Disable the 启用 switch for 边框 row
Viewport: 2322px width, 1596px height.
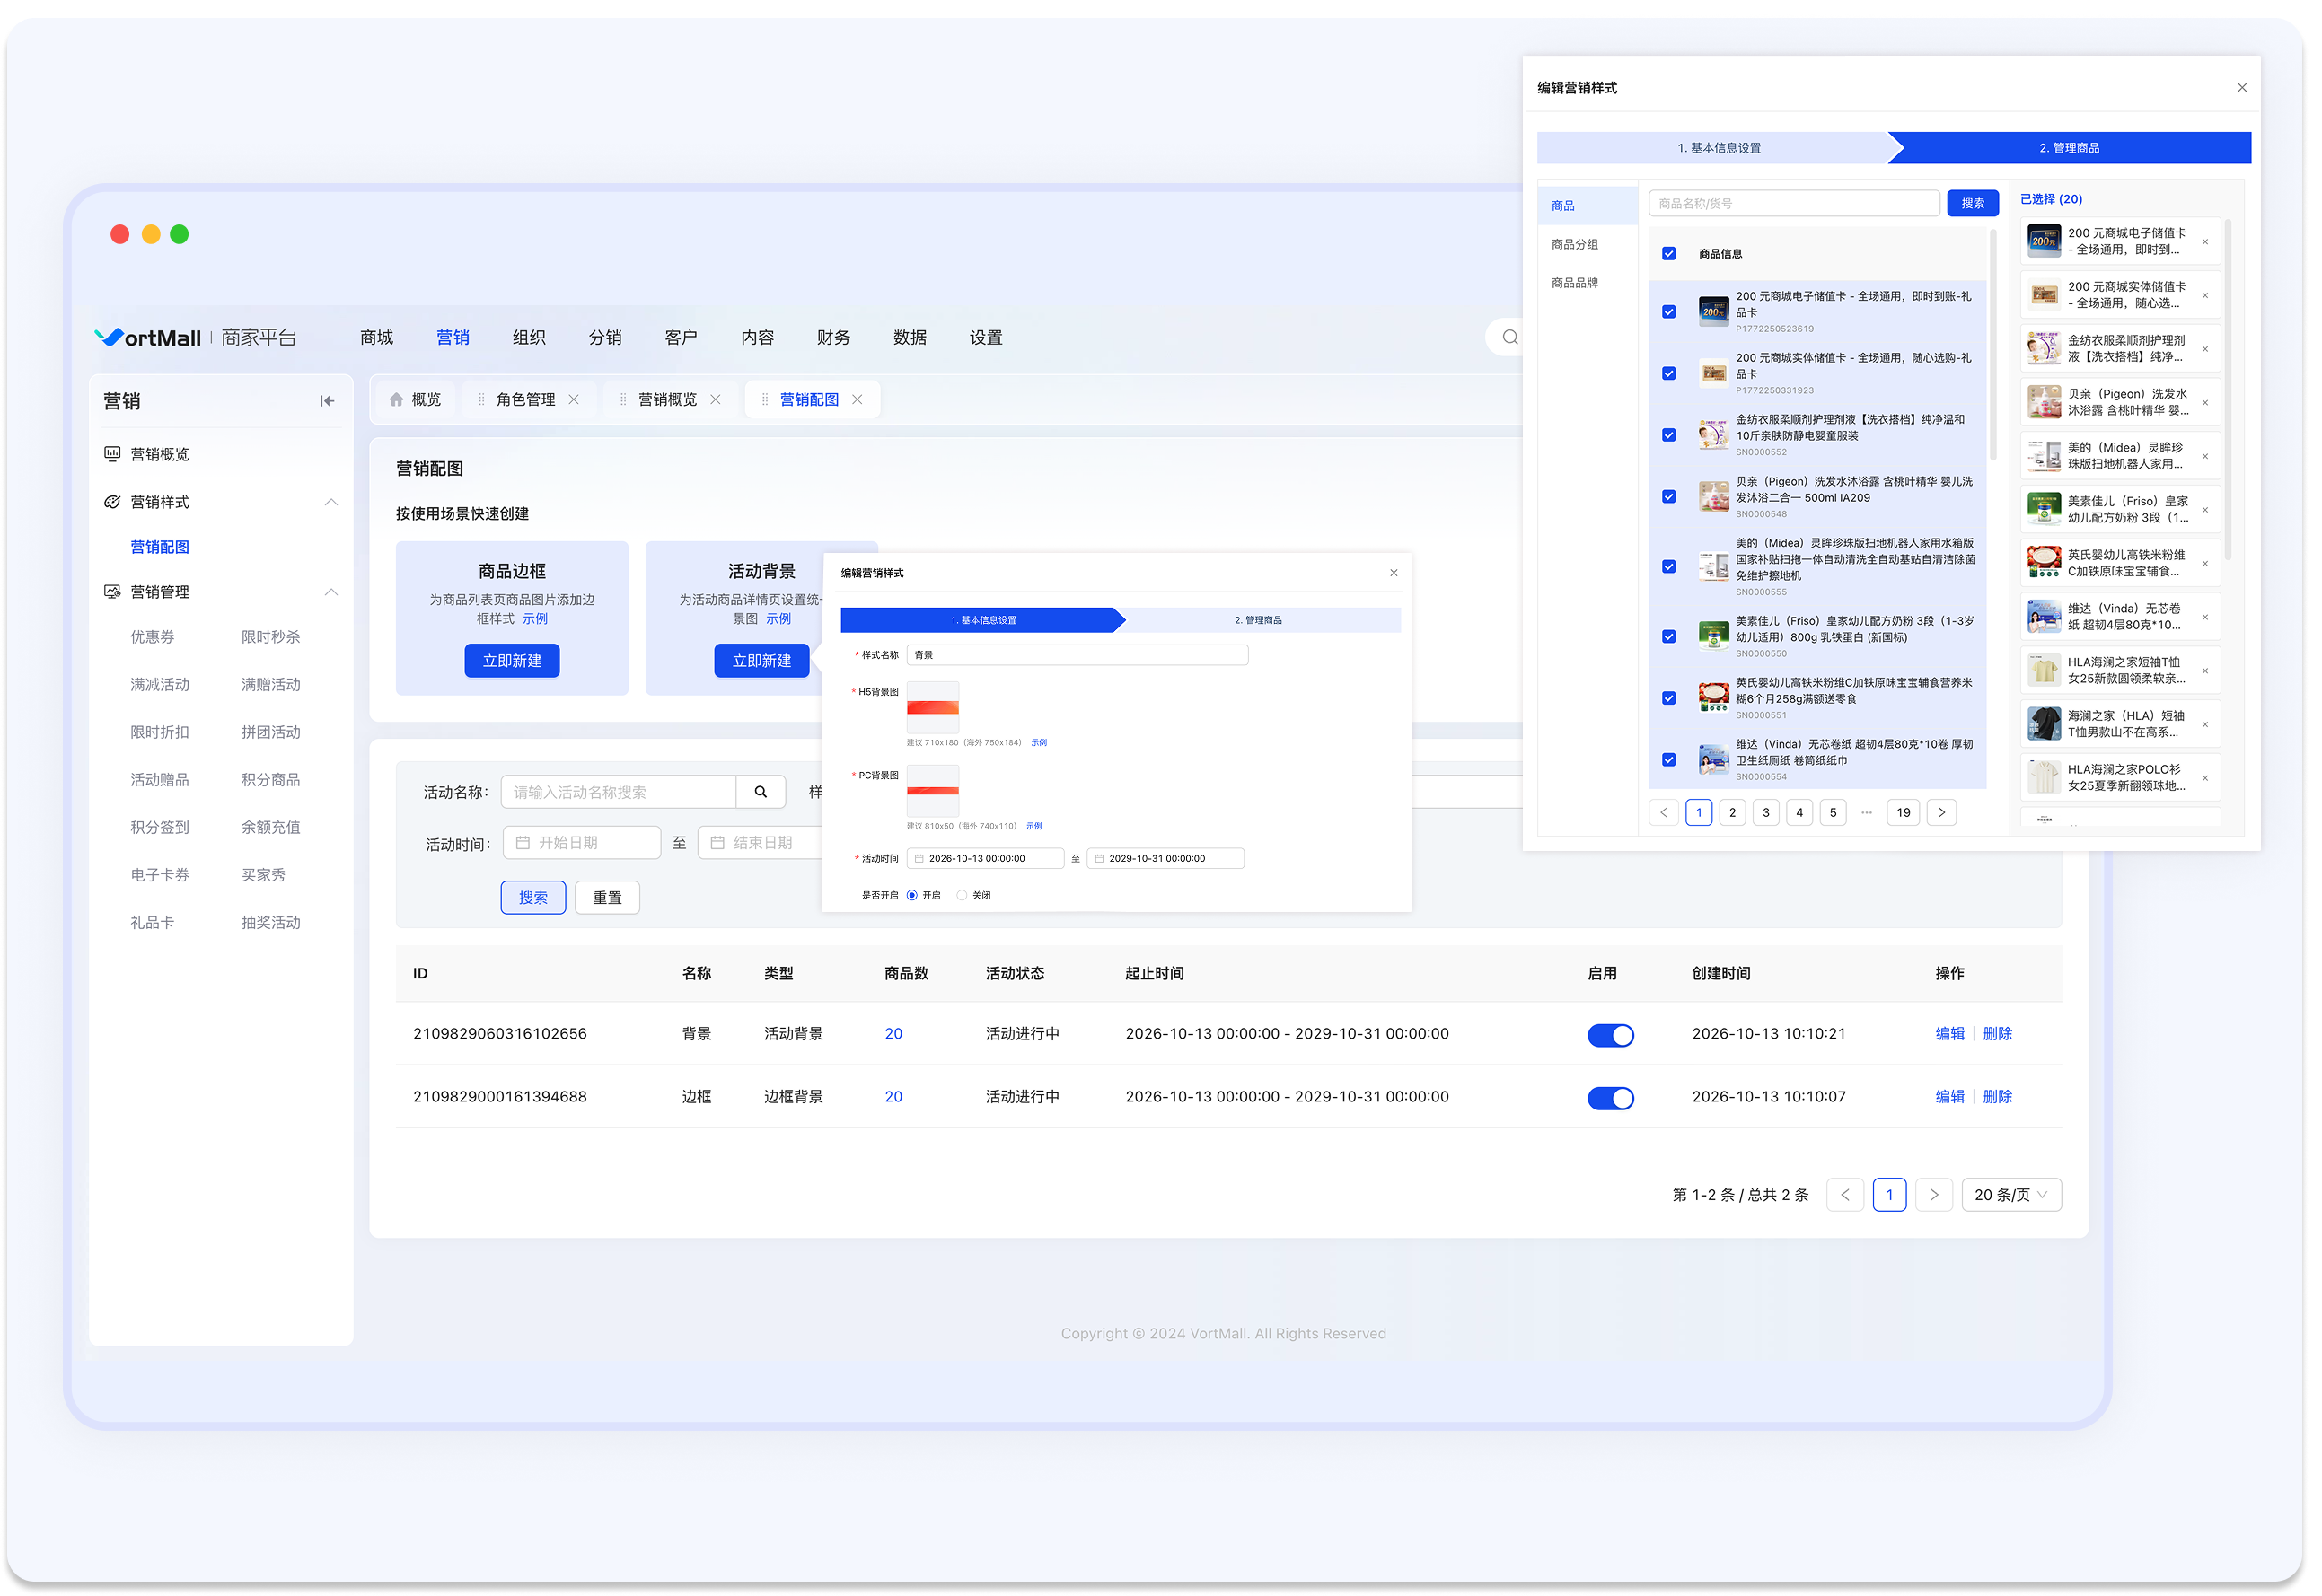(x=1610, y=1099)
